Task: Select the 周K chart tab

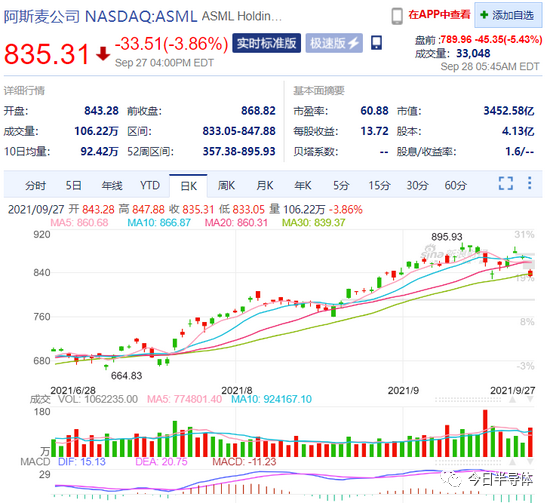Action: [x=226, y=185]
